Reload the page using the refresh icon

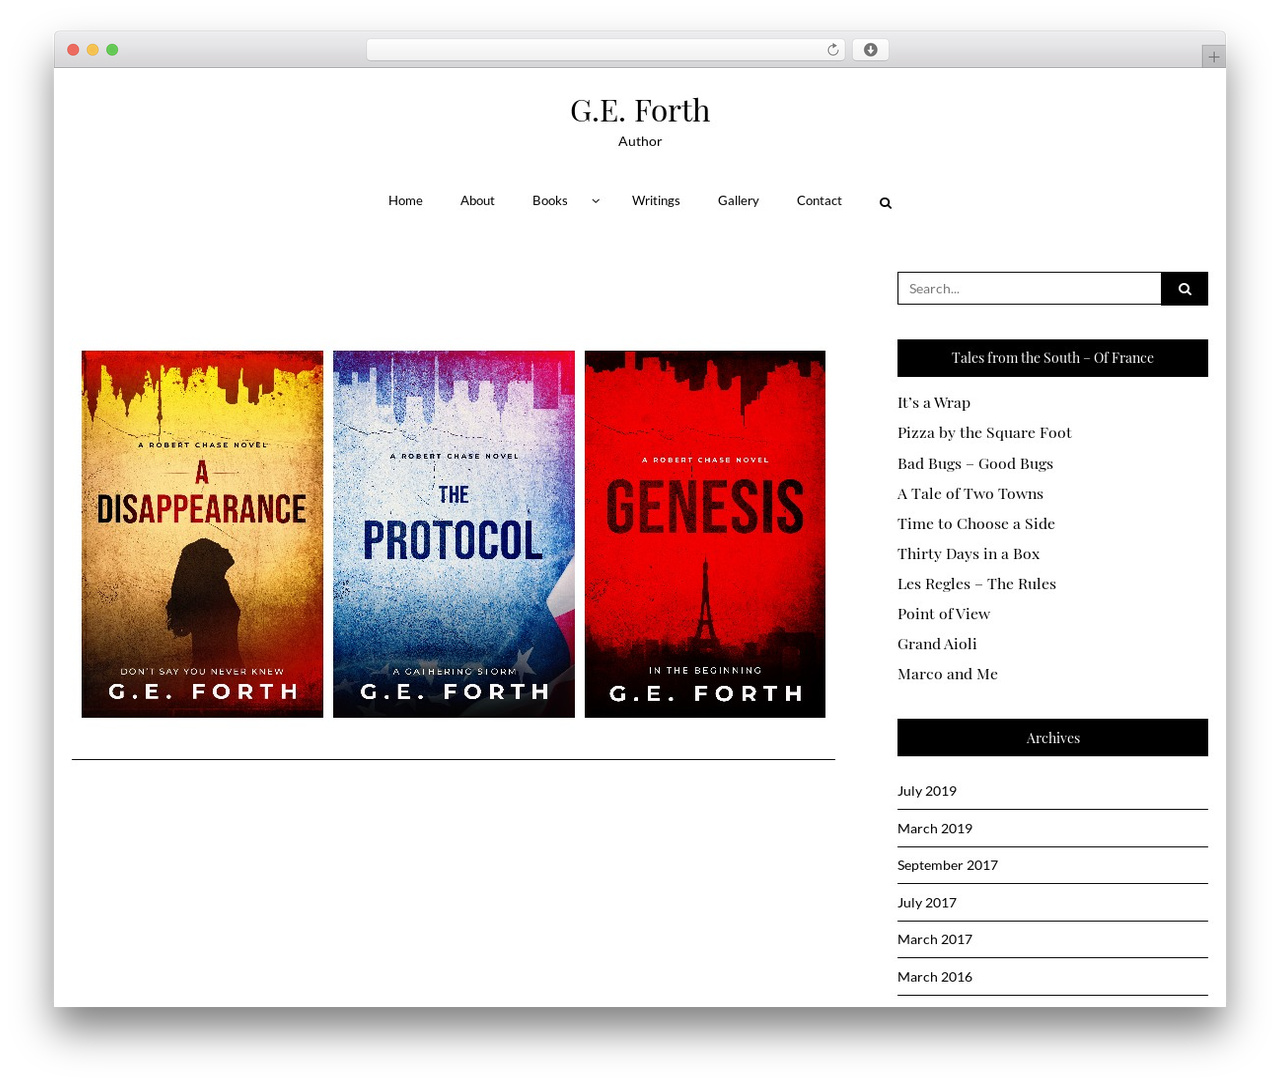pyautogui.click(x=832, y=50)
